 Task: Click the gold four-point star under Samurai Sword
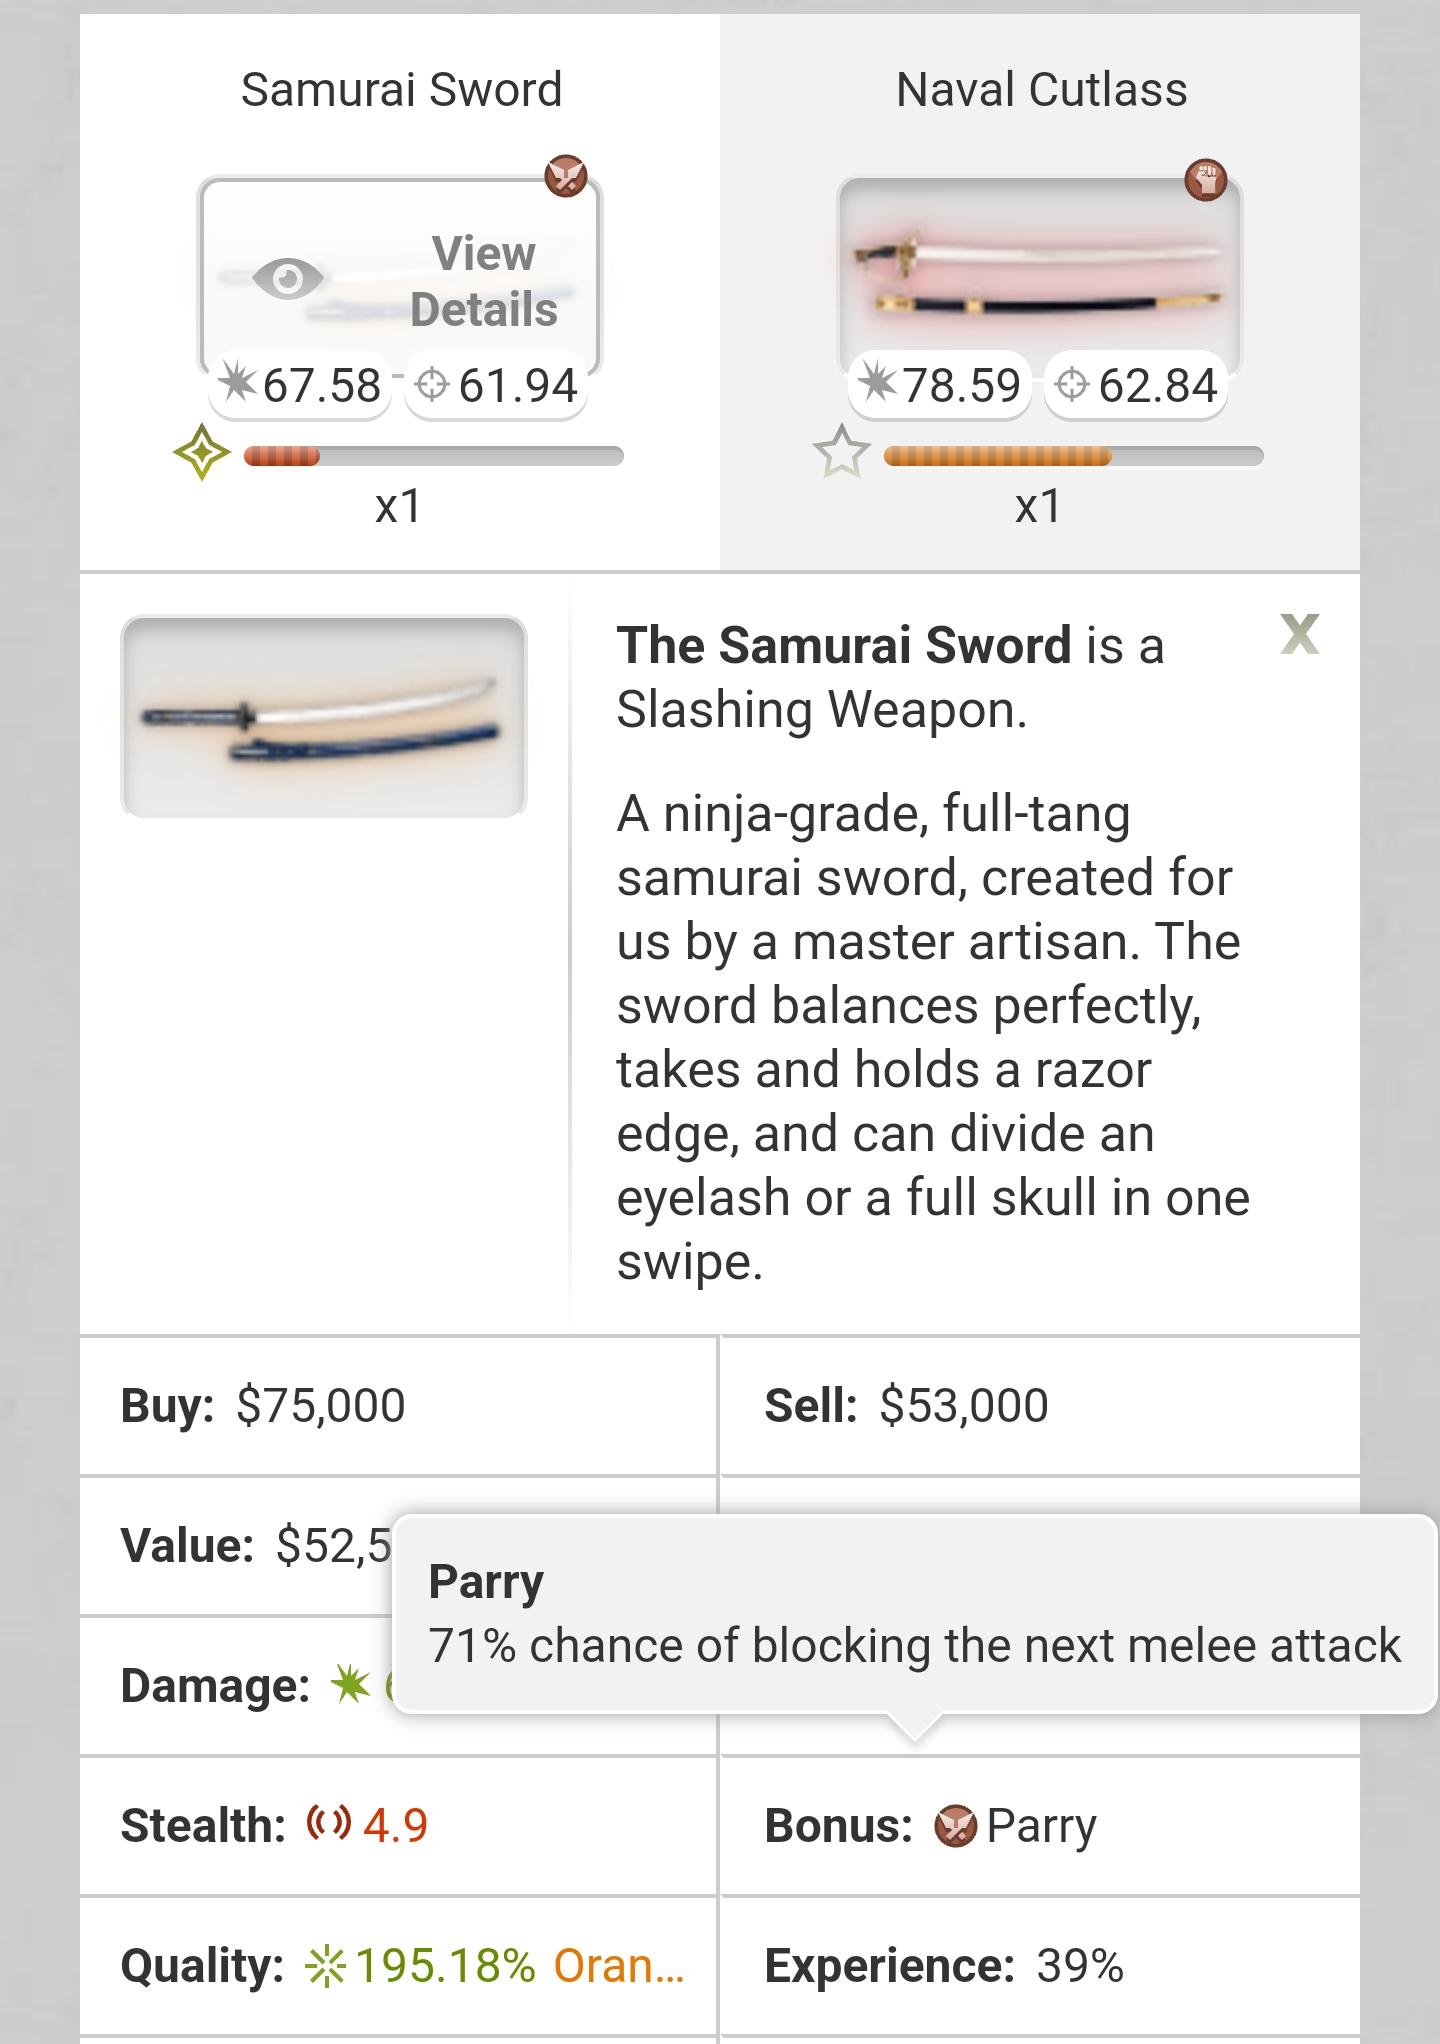[x=201, y=453]
